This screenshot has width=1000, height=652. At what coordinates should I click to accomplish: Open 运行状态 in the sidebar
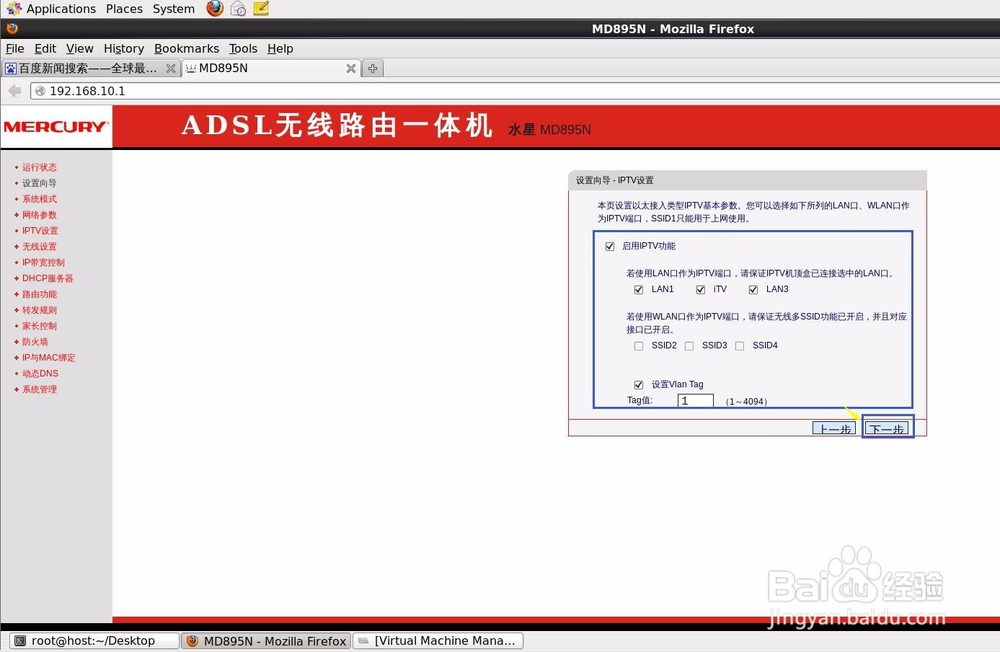click(x=39, y=167)
